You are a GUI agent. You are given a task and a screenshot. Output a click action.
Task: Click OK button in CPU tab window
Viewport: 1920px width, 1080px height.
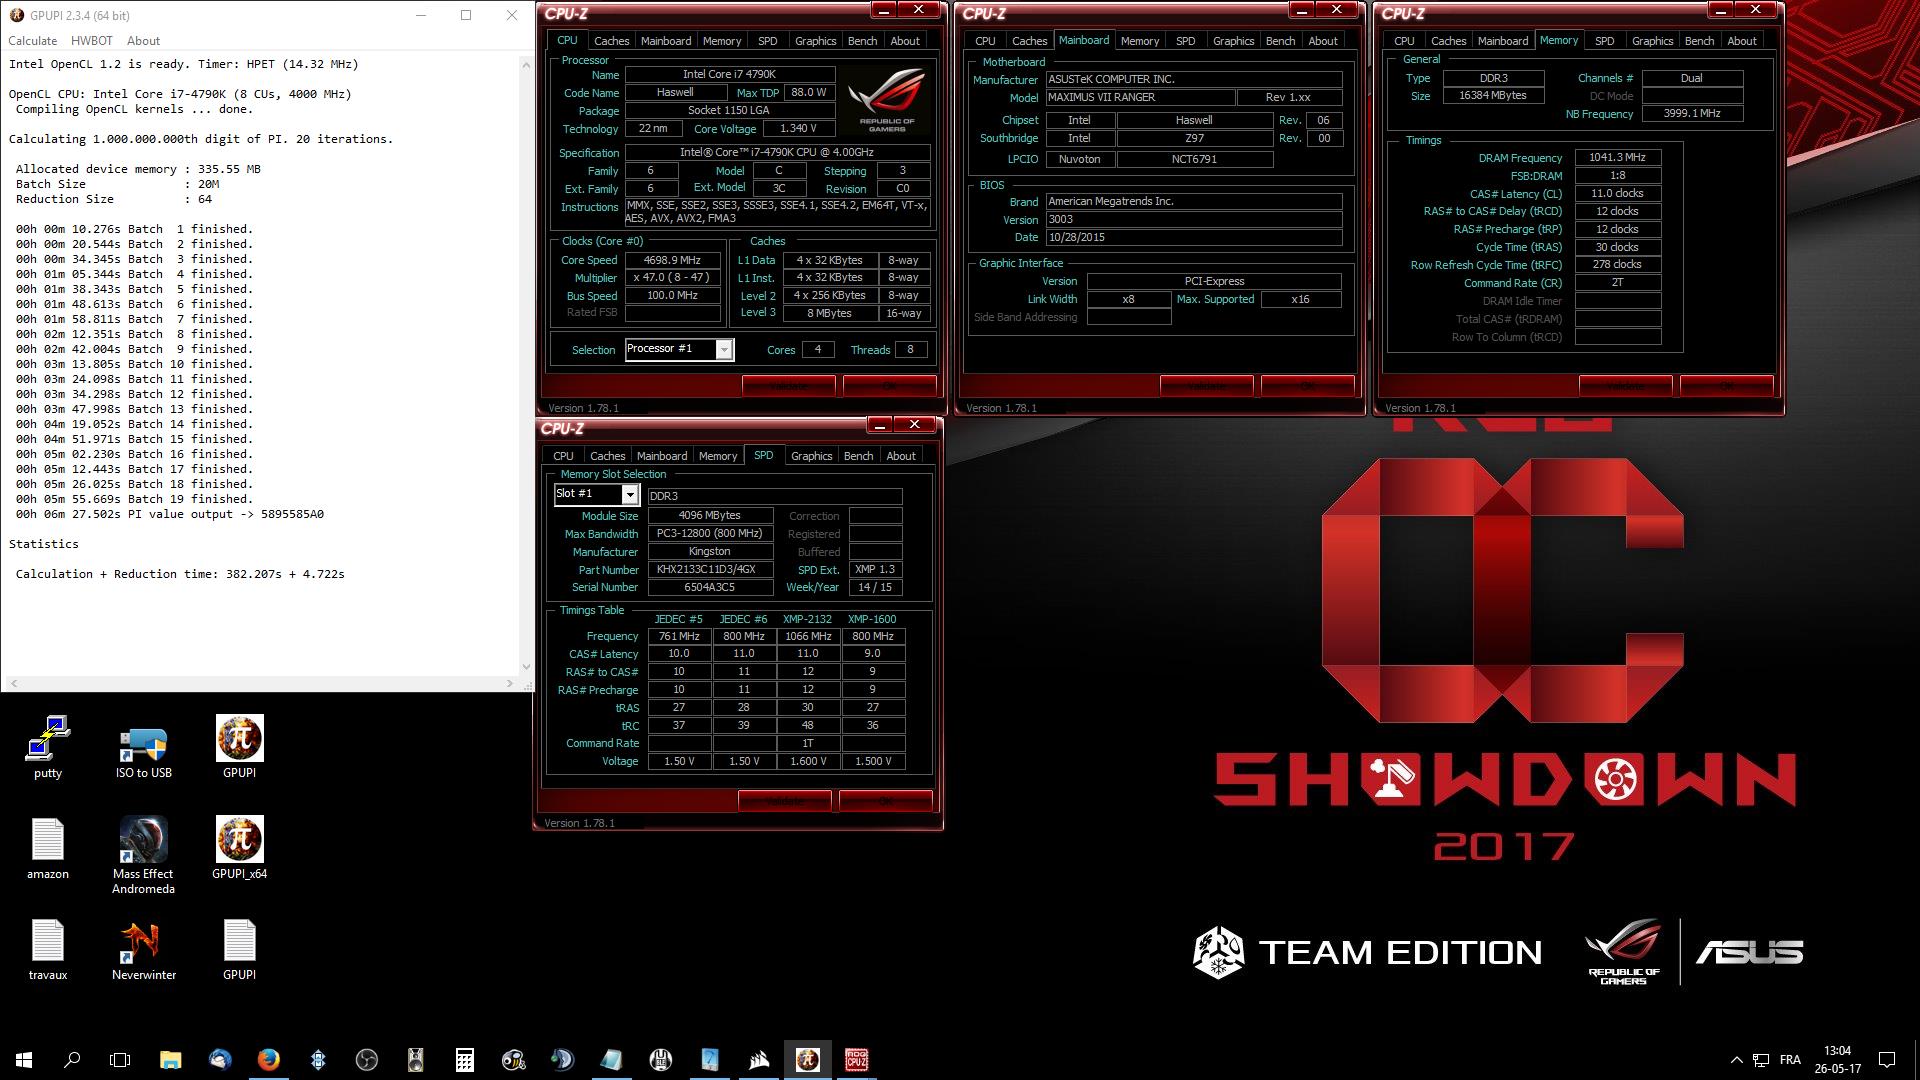pyautogui.click(x=889, y=386)
